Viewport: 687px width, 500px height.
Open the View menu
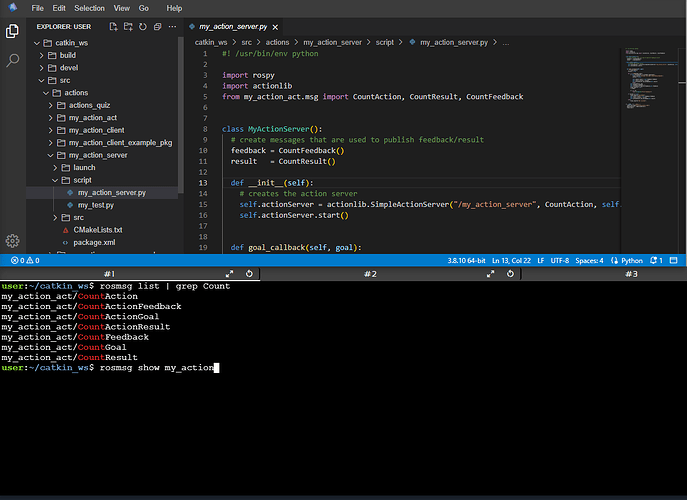(x=121, y=8)
